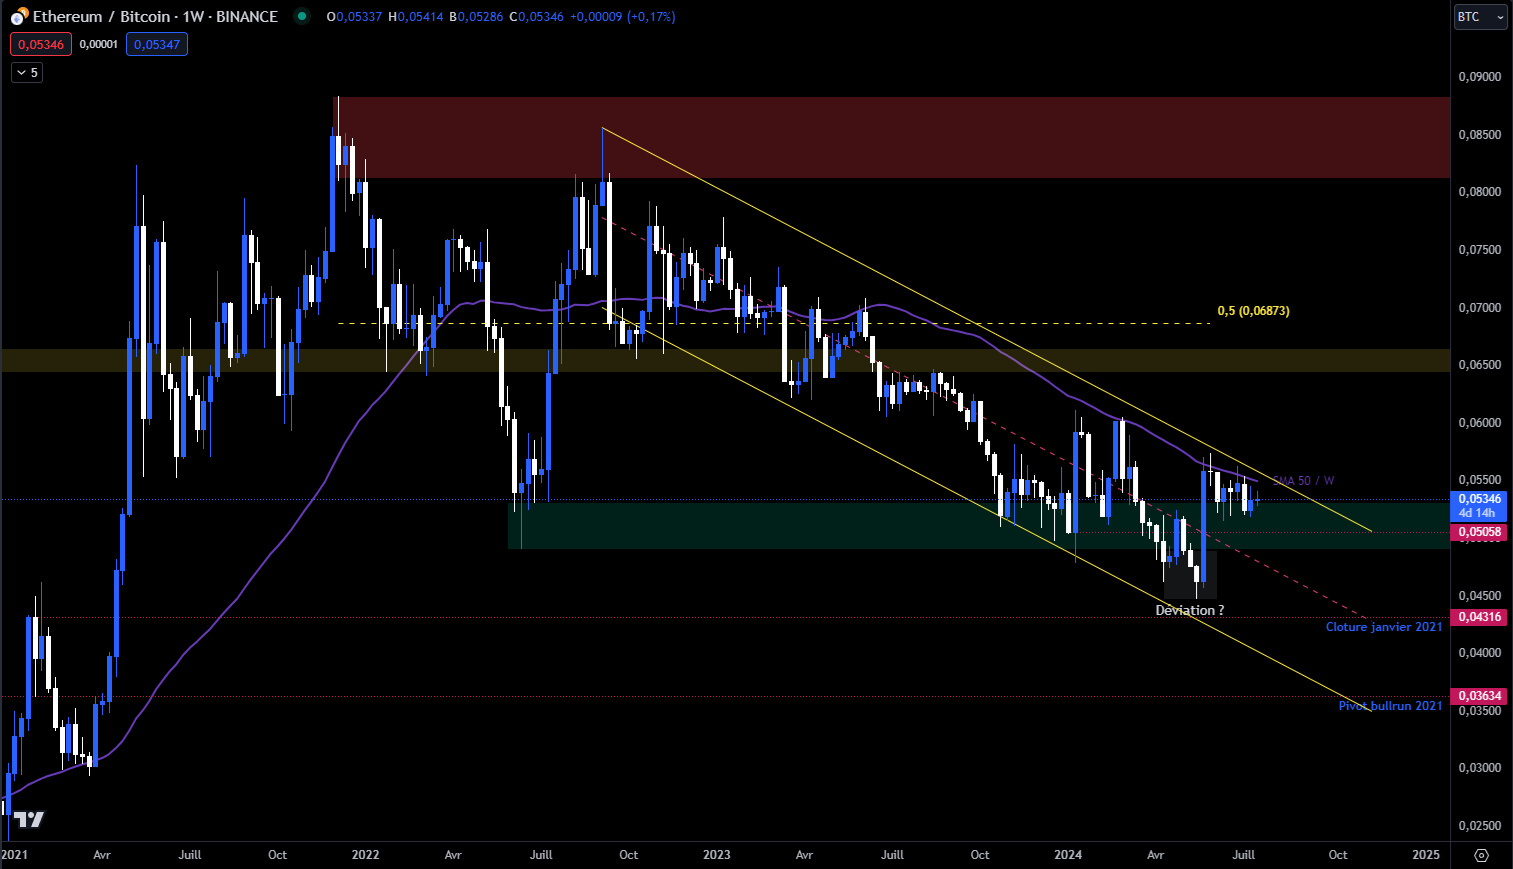
Task: Expand the collapsed indicators legend showing 5
Action: (x=27, y=72)
